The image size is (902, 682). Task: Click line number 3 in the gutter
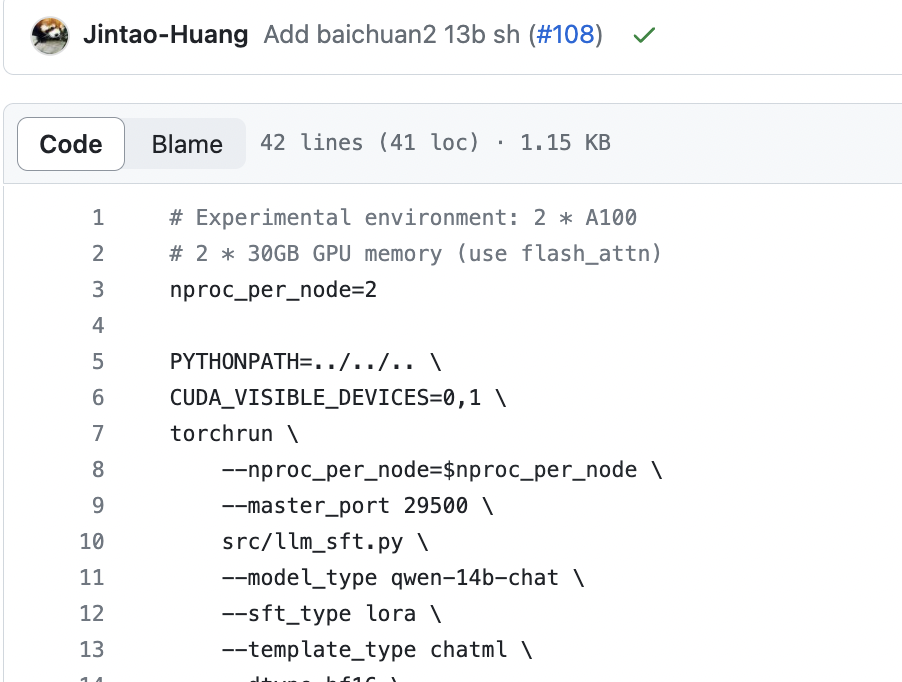pos(97,290)
